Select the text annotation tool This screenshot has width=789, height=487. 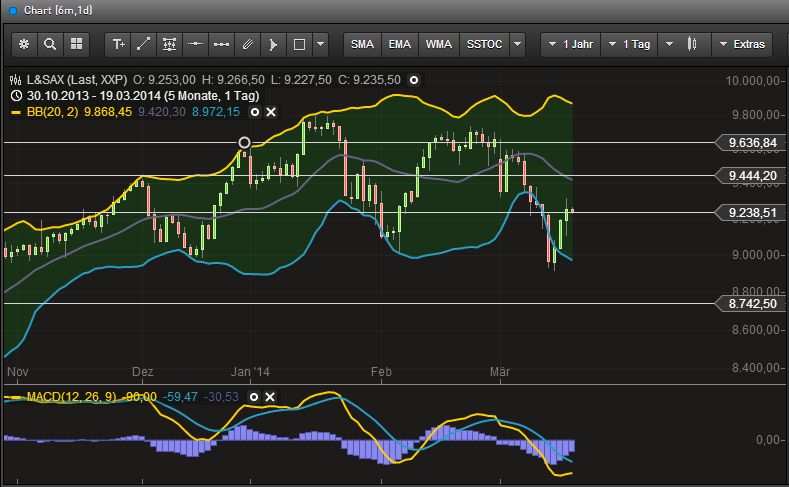pyautogui.click(x=119, y=44)
